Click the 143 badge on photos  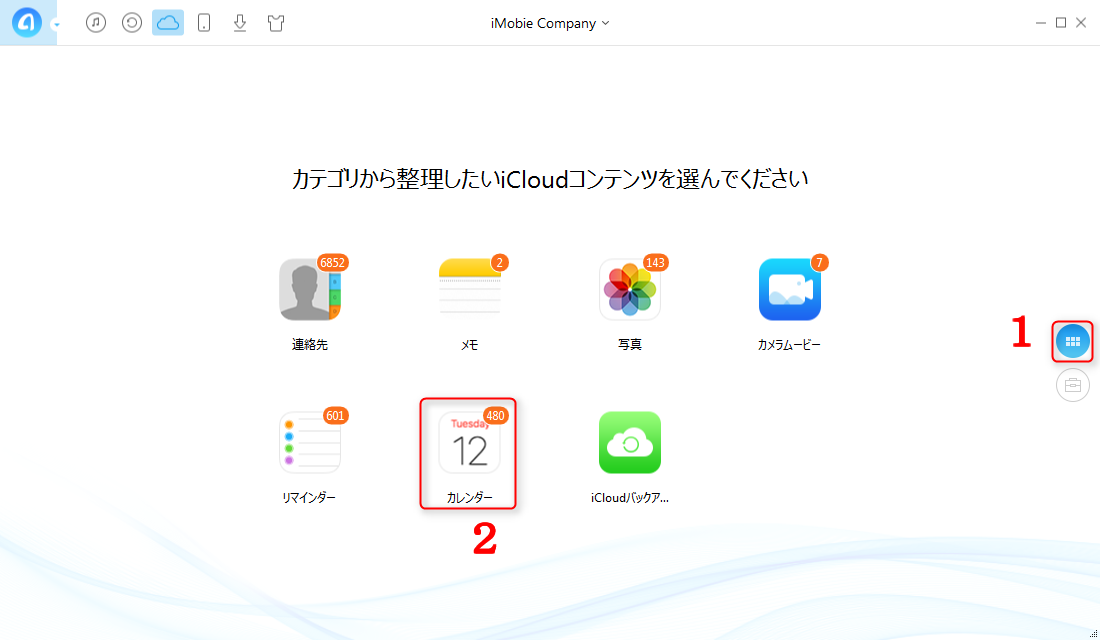click(x=655, y=262)
